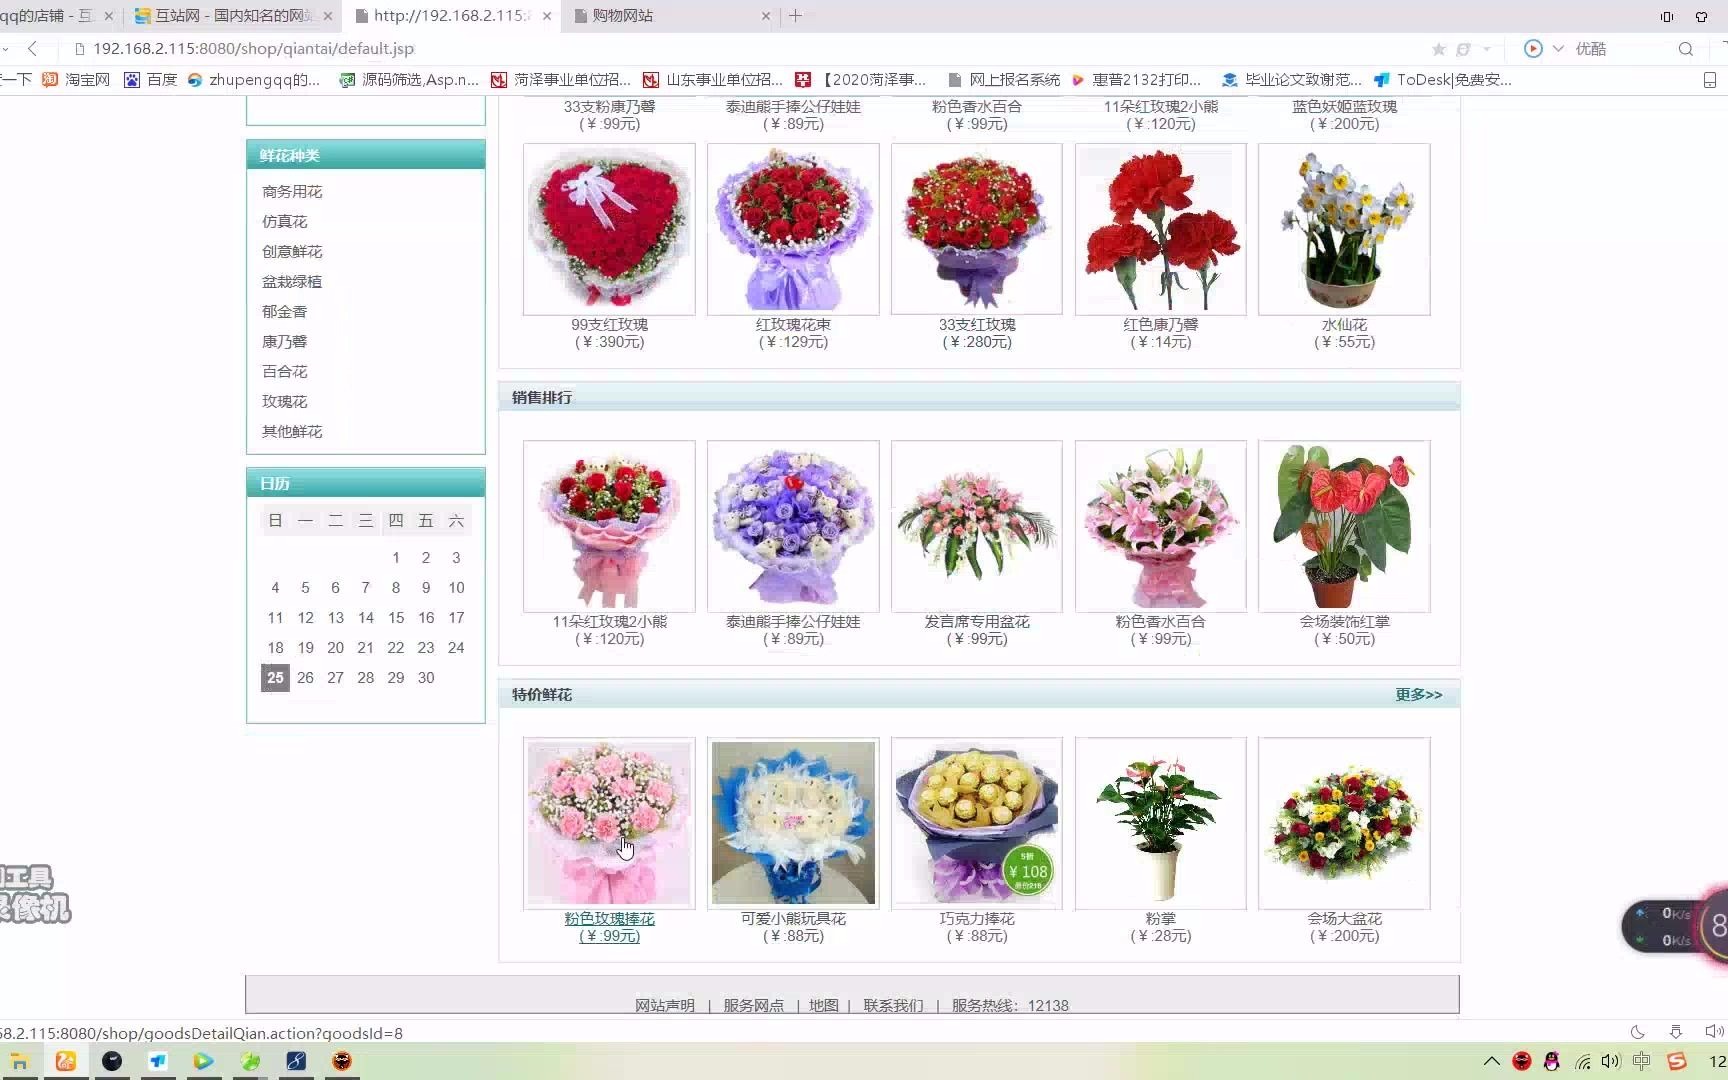Choose 创意鲜花 flower category

tap(292, 252)
